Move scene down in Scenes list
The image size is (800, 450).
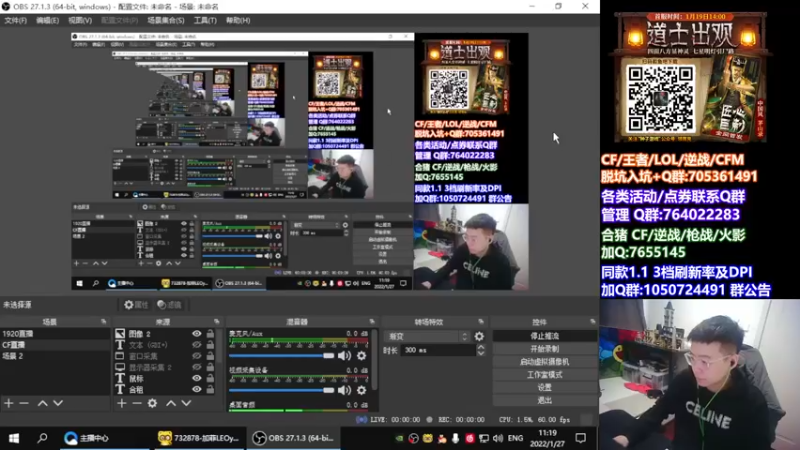coord(58,403)
